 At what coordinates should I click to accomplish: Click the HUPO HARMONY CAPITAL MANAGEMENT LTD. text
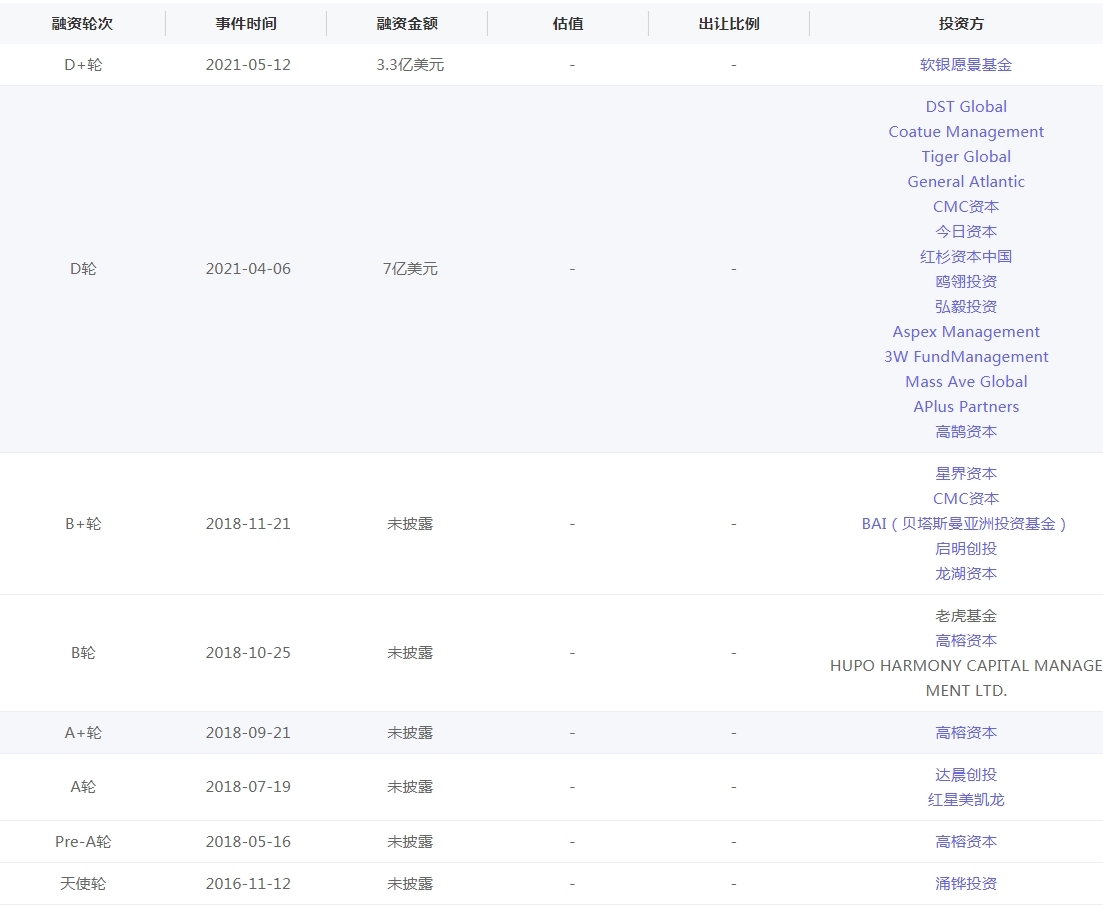[x=966, y=678]
